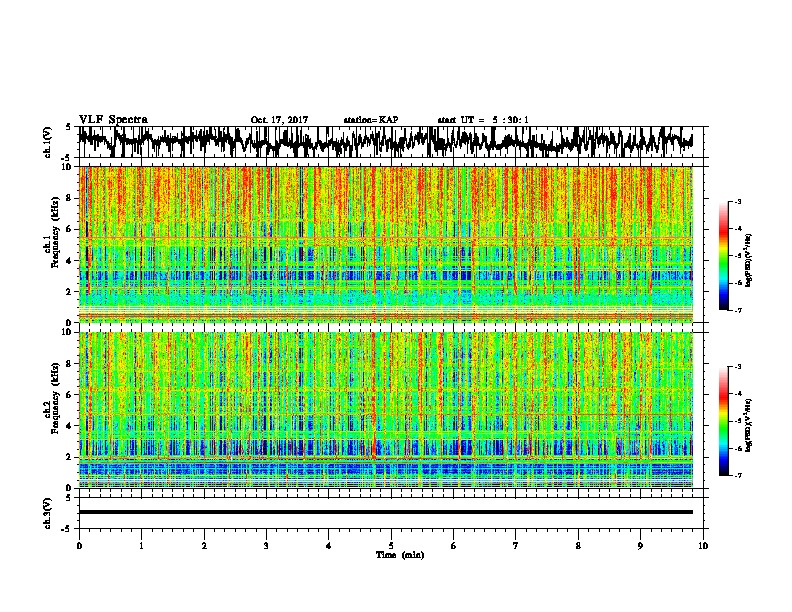Screen dimensions: 792x612
Task: Click the time axis tick label '0'
Action: (79, 546)
